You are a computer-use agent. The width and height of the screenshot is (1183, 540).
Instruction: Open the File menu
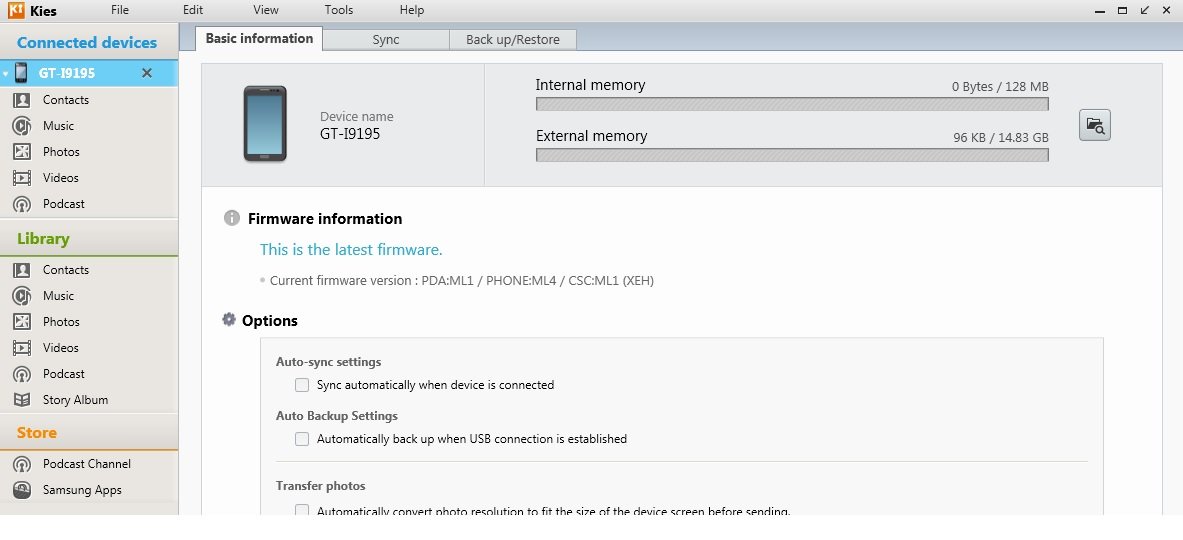tap(119, 10)
